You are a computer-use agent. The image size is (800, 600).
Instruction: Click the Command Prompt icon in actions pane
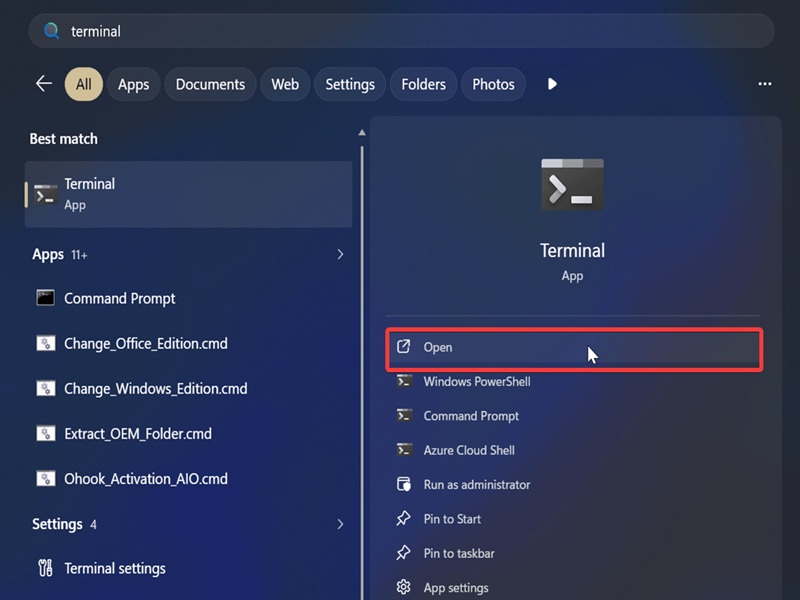click(404, 415)
